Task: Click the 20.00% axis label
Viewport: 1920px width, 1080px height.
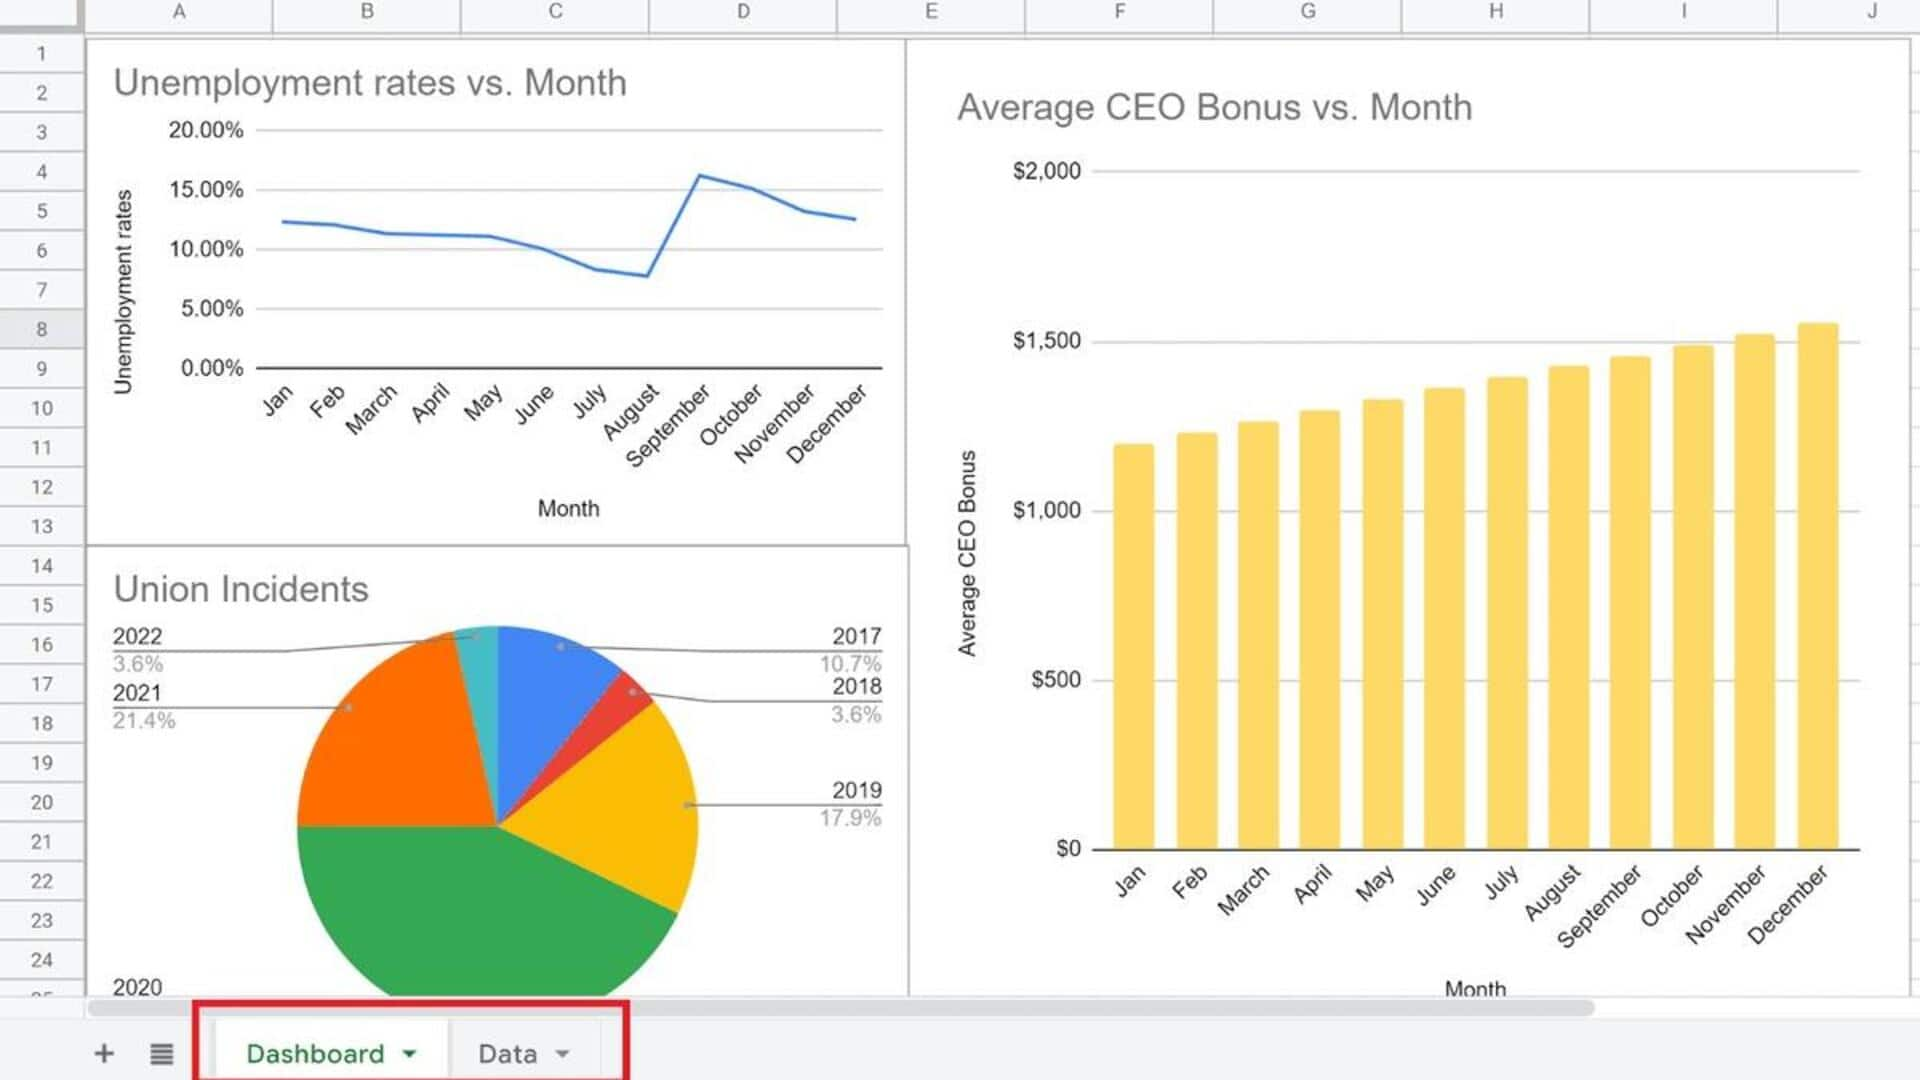Action: pyautogui.click(x=206, y=130)
